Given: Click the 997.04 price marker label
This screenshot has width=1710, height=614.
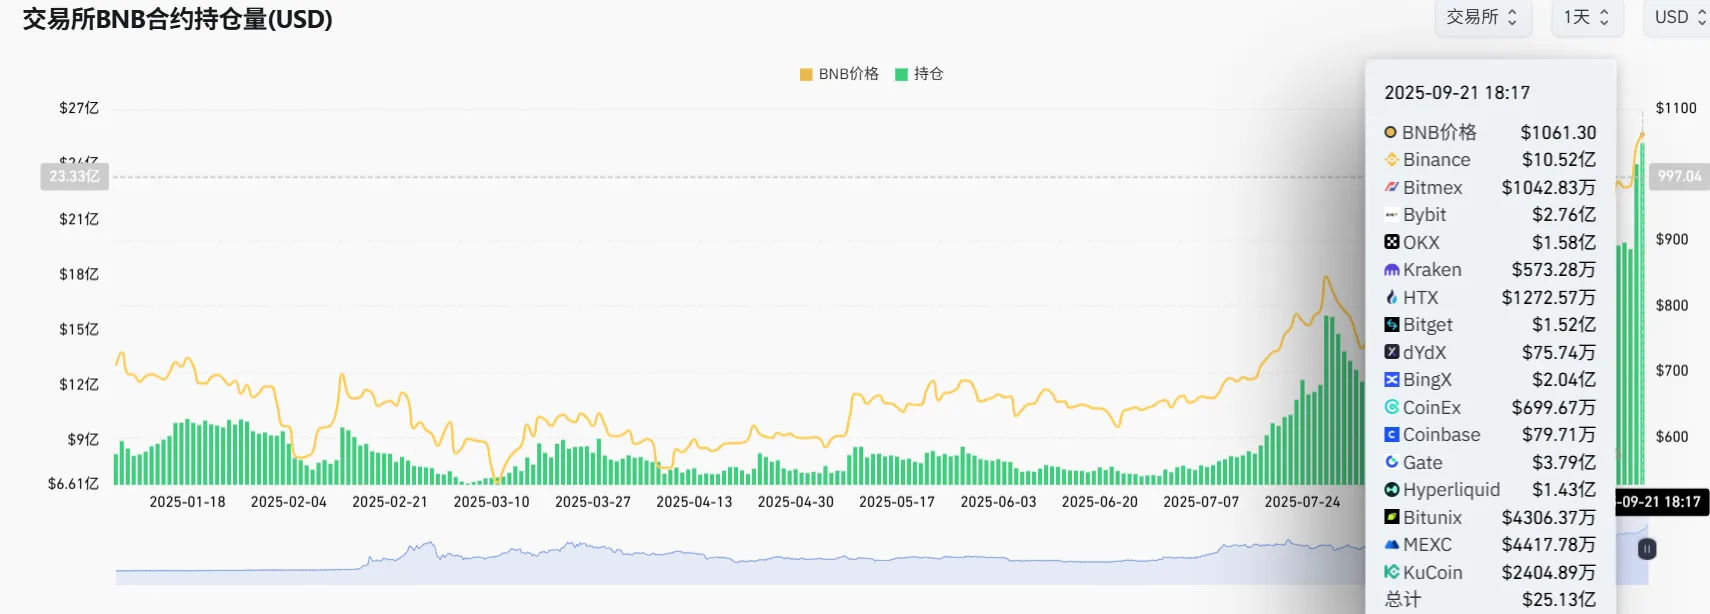Looking at the screenshot, I should [1679, 176].
